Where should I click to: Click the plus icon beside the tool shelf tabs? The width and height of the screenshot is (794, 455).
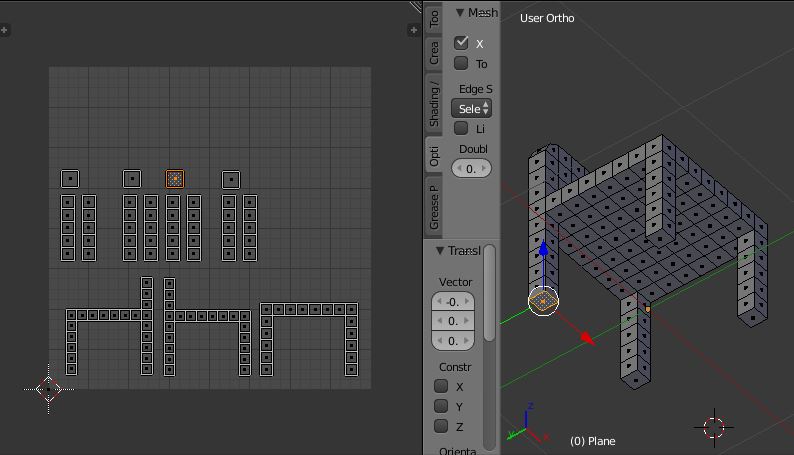click(x=414, y=30)
